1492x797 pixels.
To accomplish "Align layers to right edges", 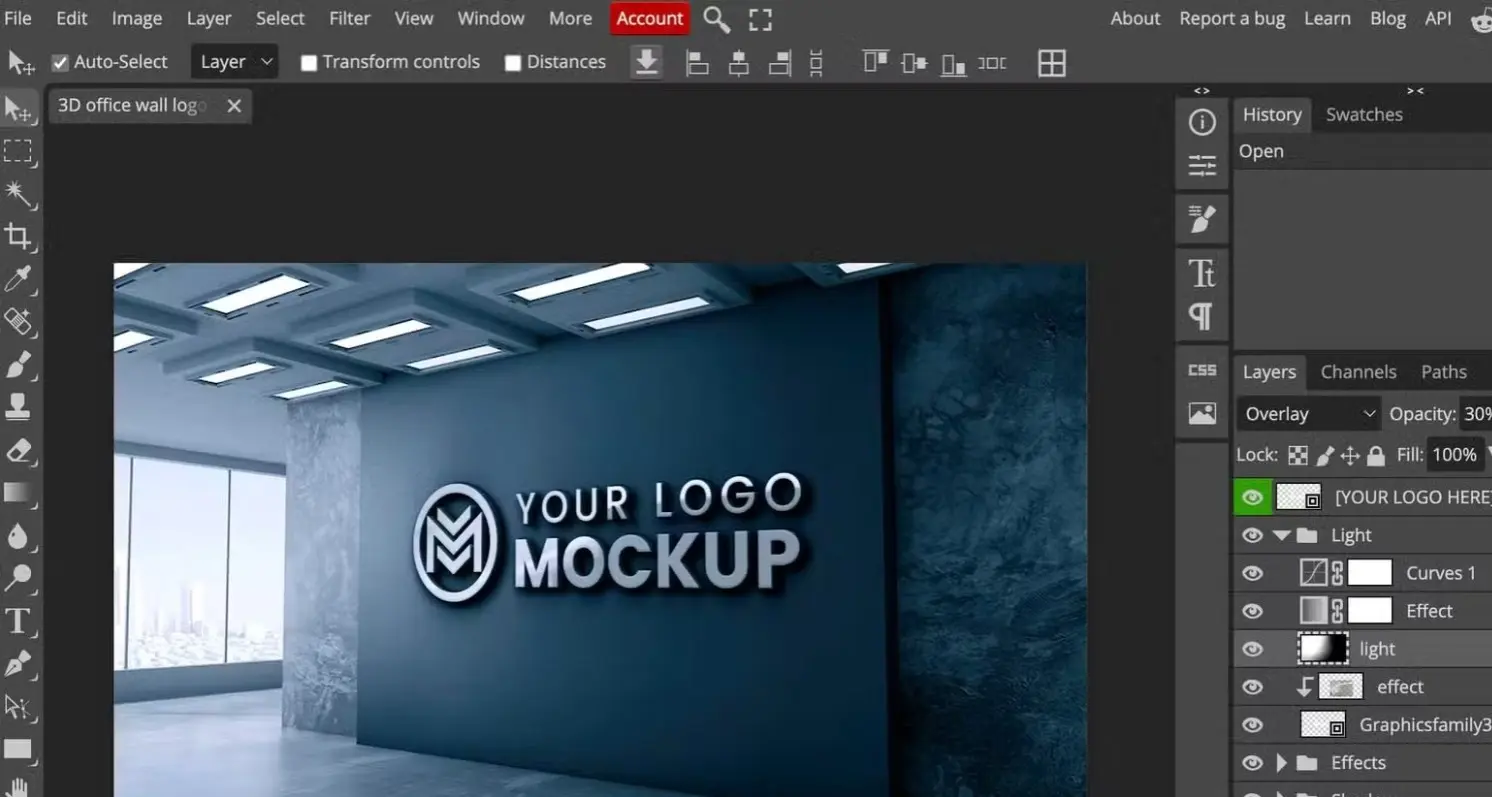I will point(780,63).
